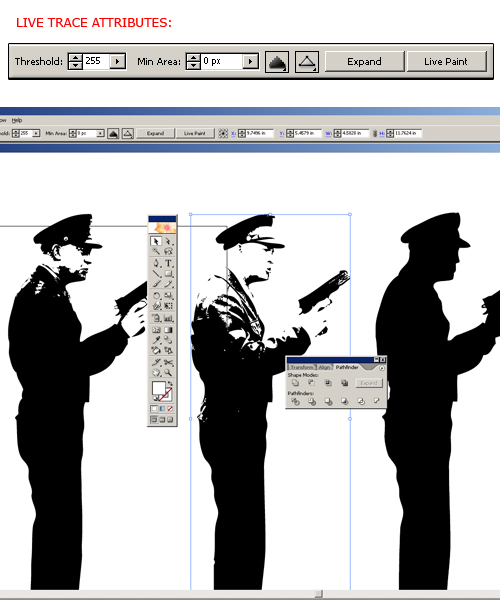Click the Divide pathfinder icon
Image resolution: width=500 pixels, height=614 pixels.
click(296, 401)
